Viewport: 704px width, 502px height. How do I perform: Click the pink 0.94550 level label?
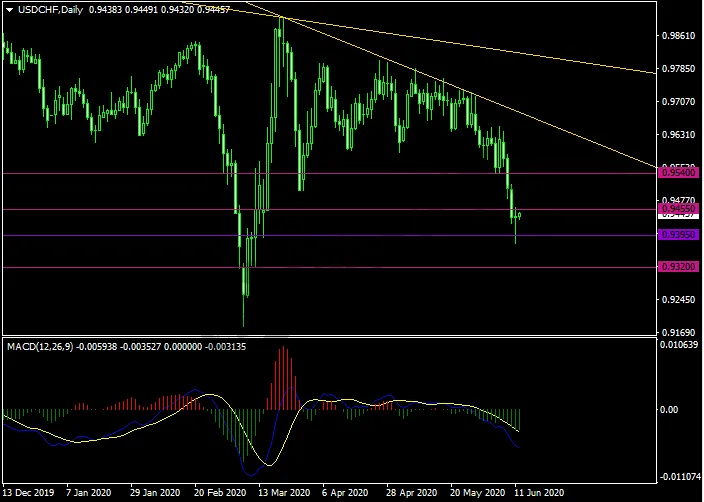678,209
